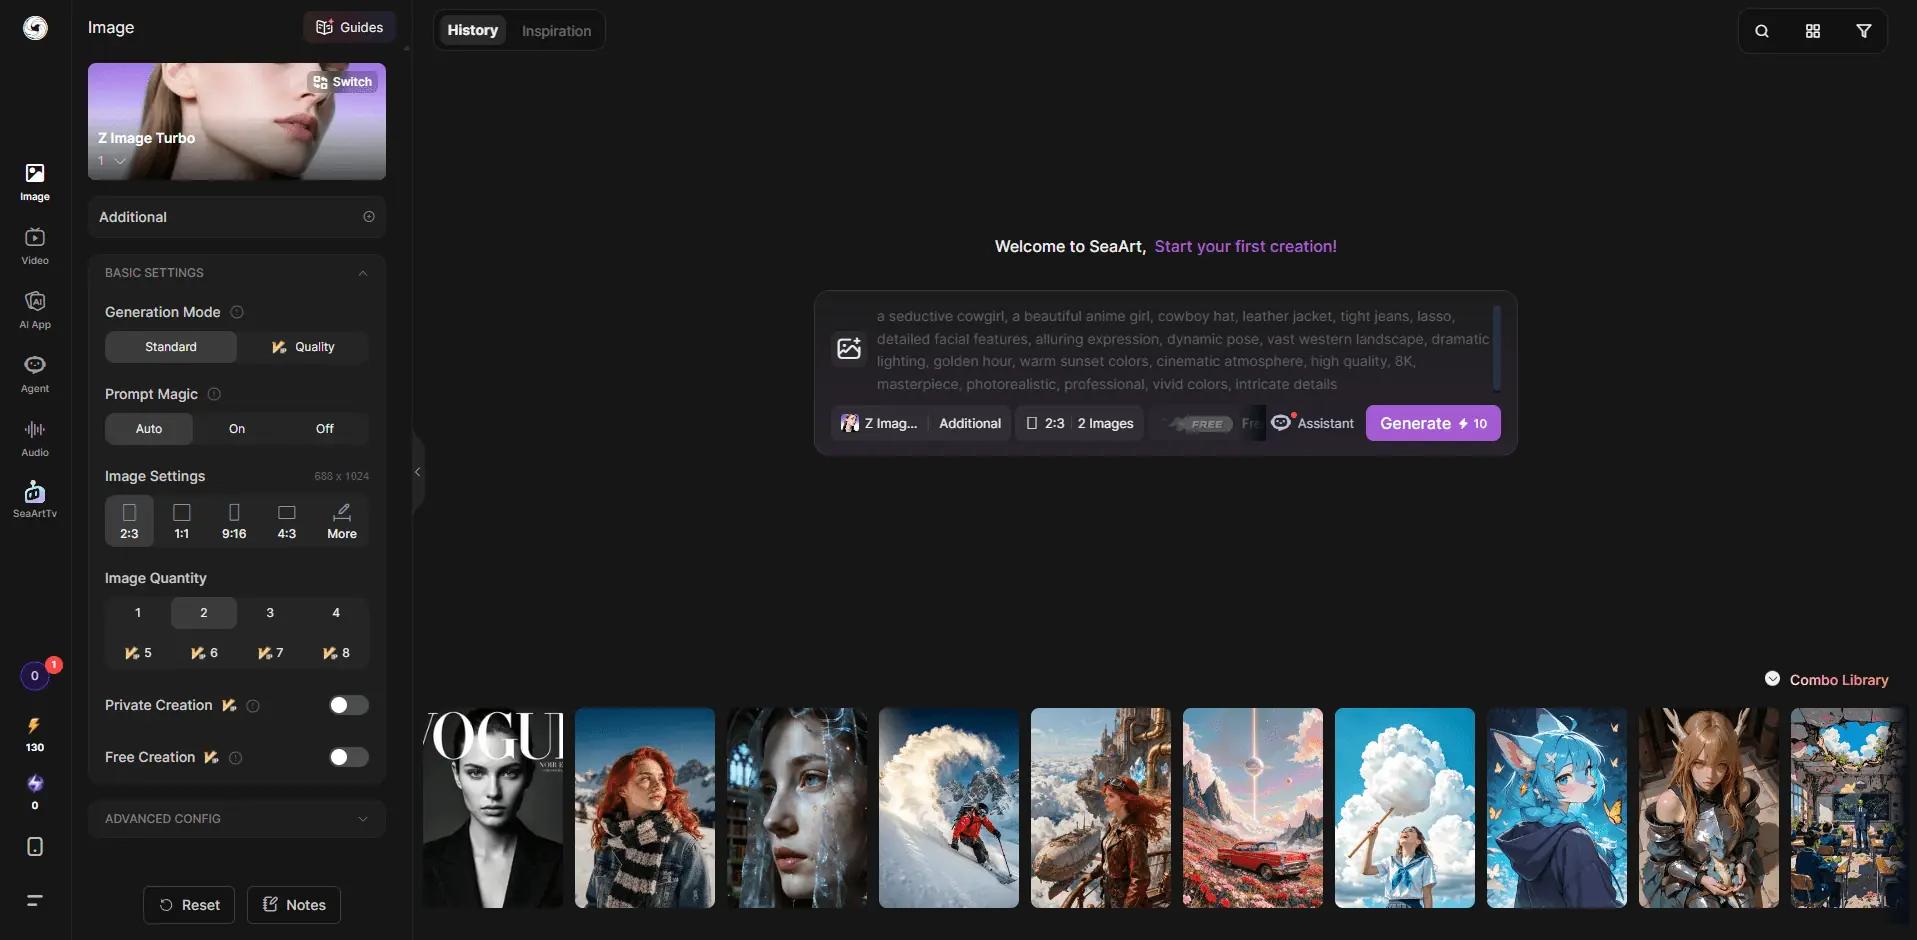Viewport: 1917px width, 940px height.
Task: Open the History tab
Action: coord(472,30)
